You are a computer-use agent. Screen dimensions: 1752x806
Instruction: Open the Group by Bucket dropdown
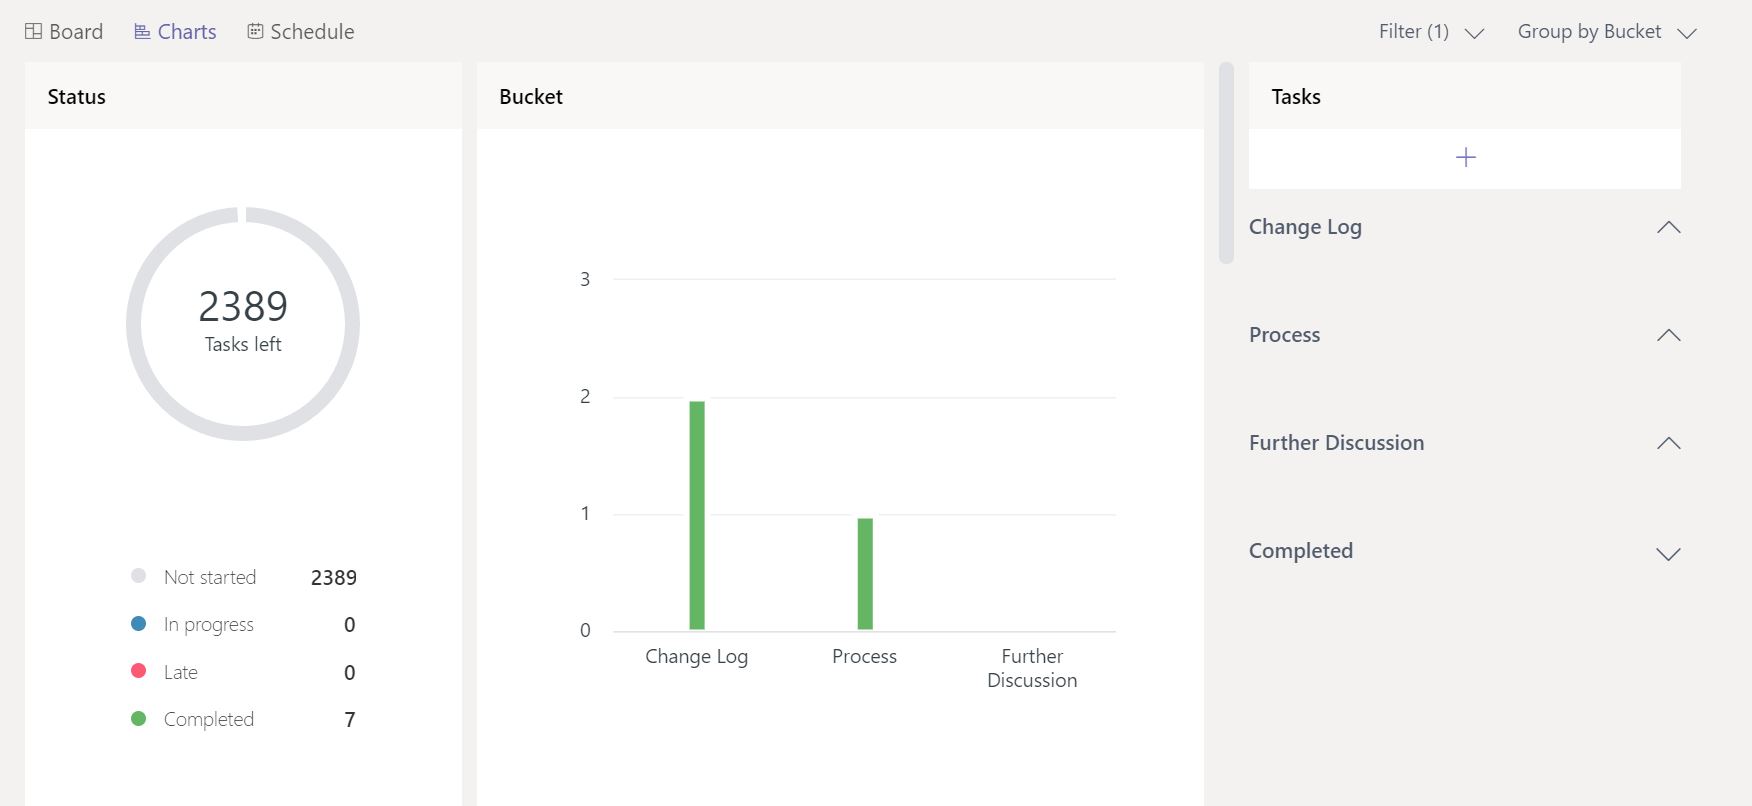click(x=1607, y=32)
